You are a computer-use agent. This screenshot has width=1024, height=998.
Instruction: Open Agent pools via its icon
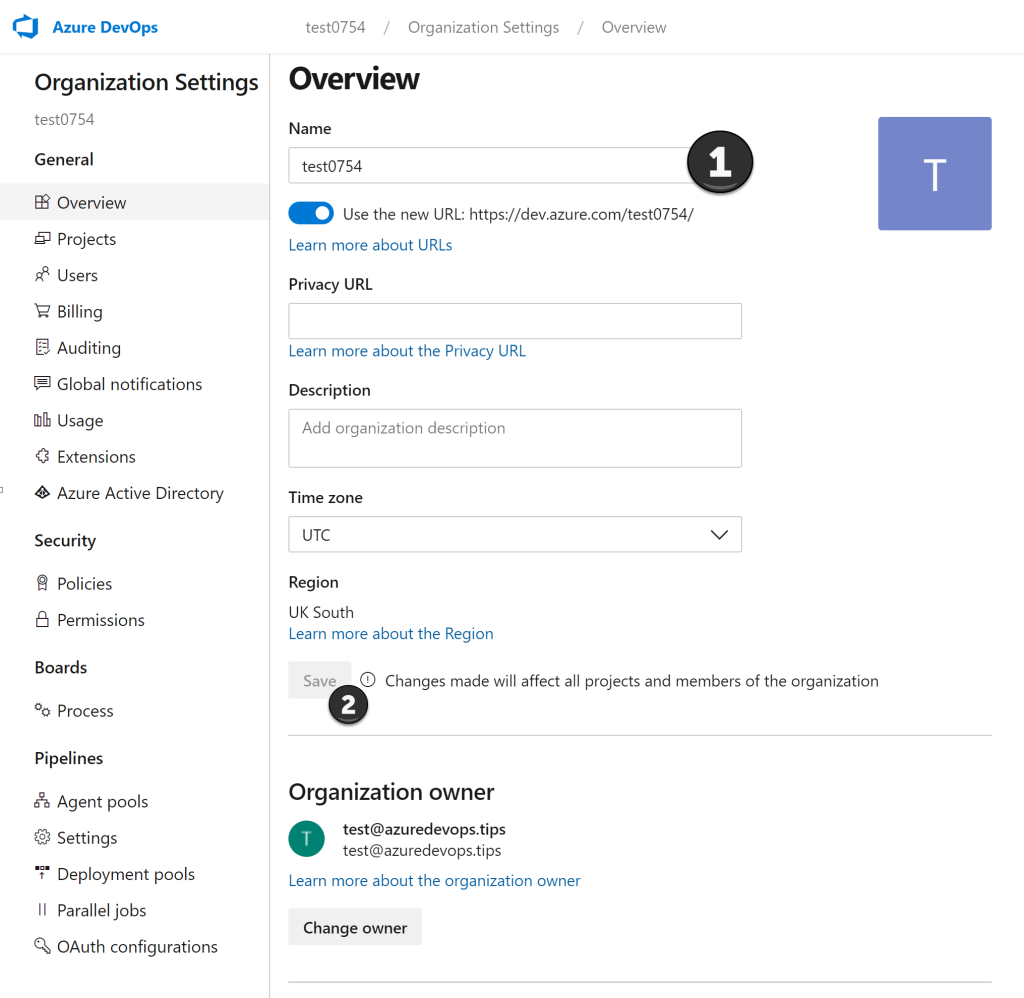pyautogui.click(x=40, y=801)
